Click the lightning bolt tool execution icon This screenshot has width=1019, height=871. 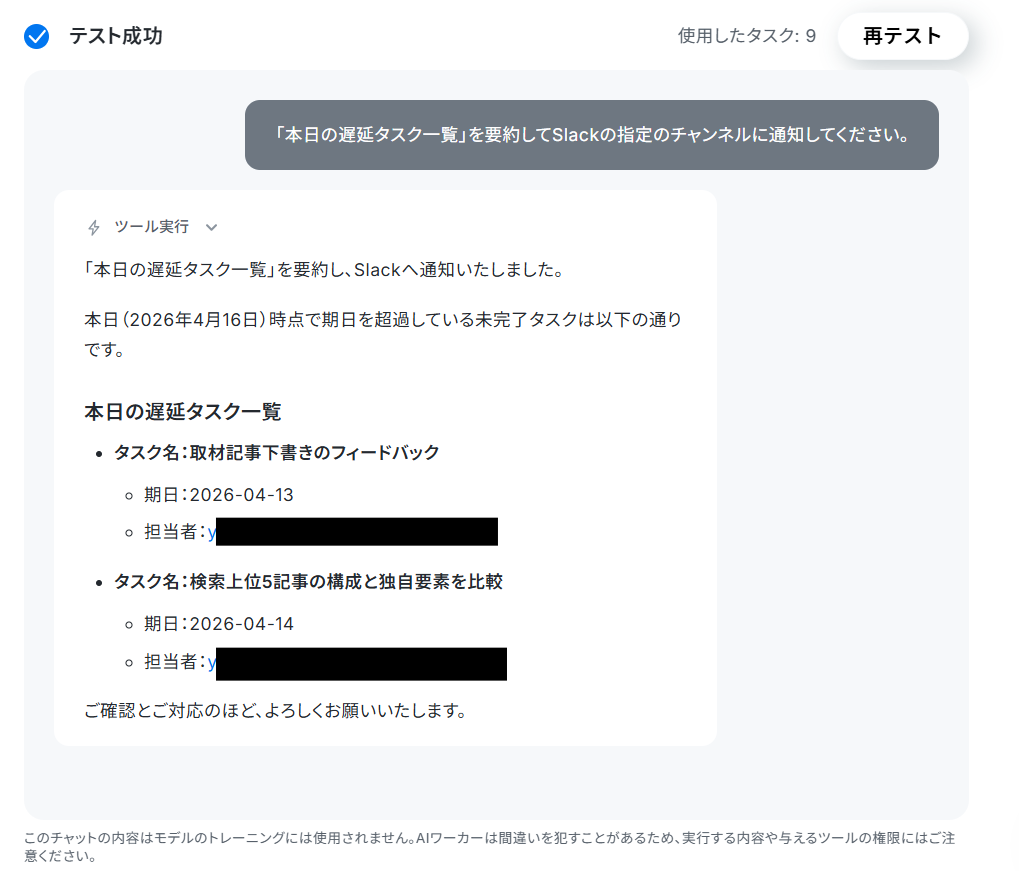(x=94, y=228)
